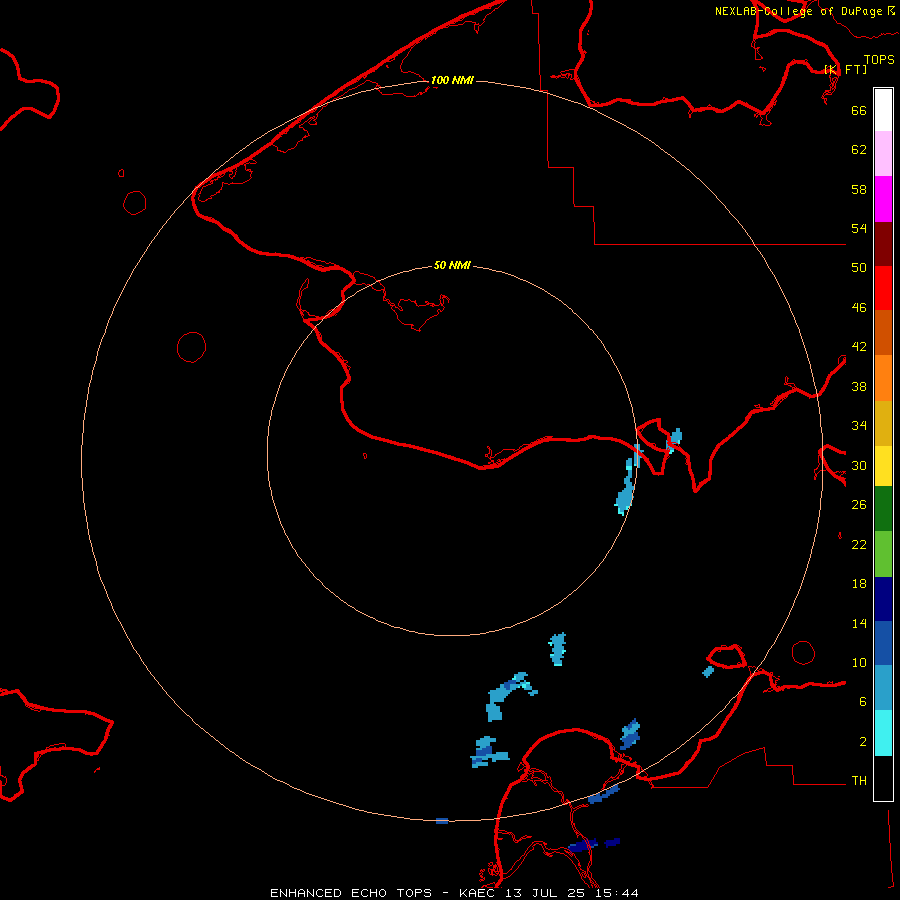Click the Enhanced Echo Tops KAEC caption
This screenshot has height=900, width=900.
pos(453,893)
